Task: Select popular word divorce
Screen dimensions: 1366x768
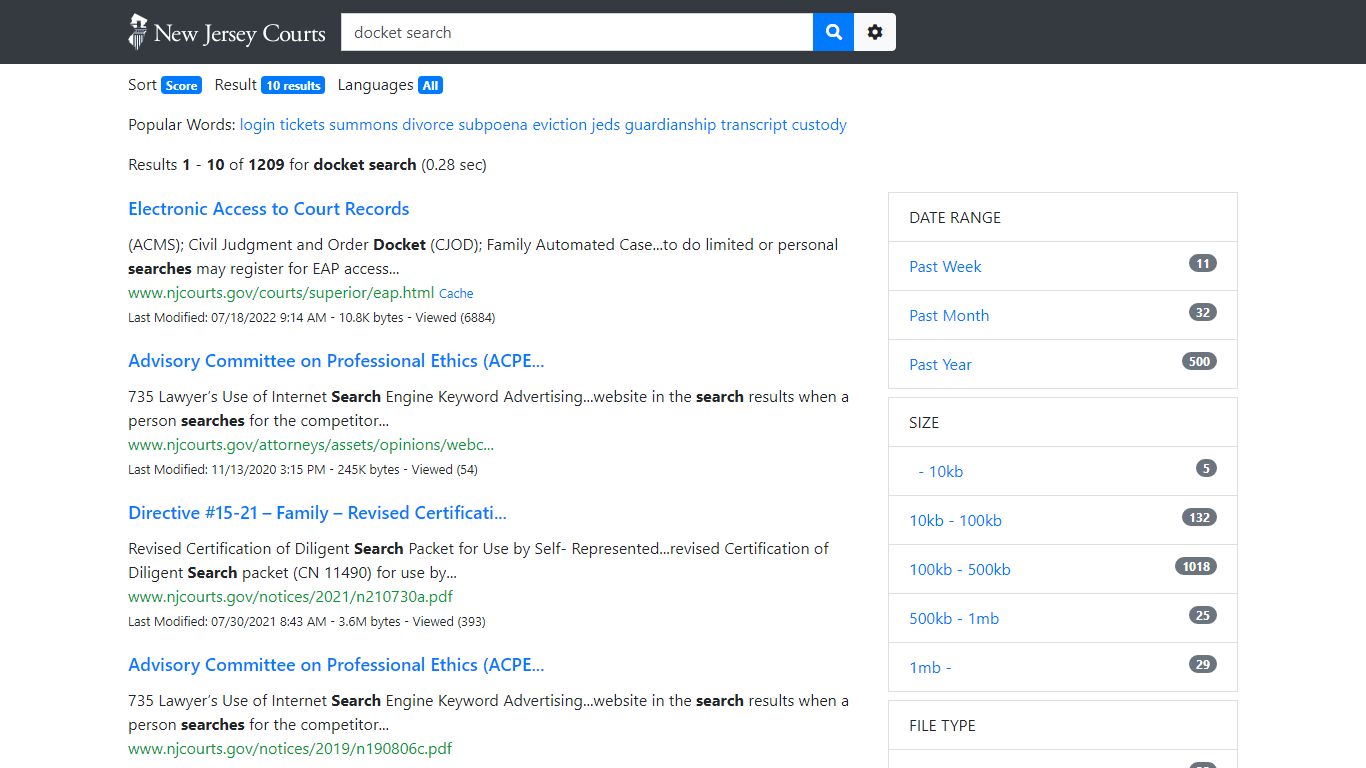Action: click(x=428, y=125)
